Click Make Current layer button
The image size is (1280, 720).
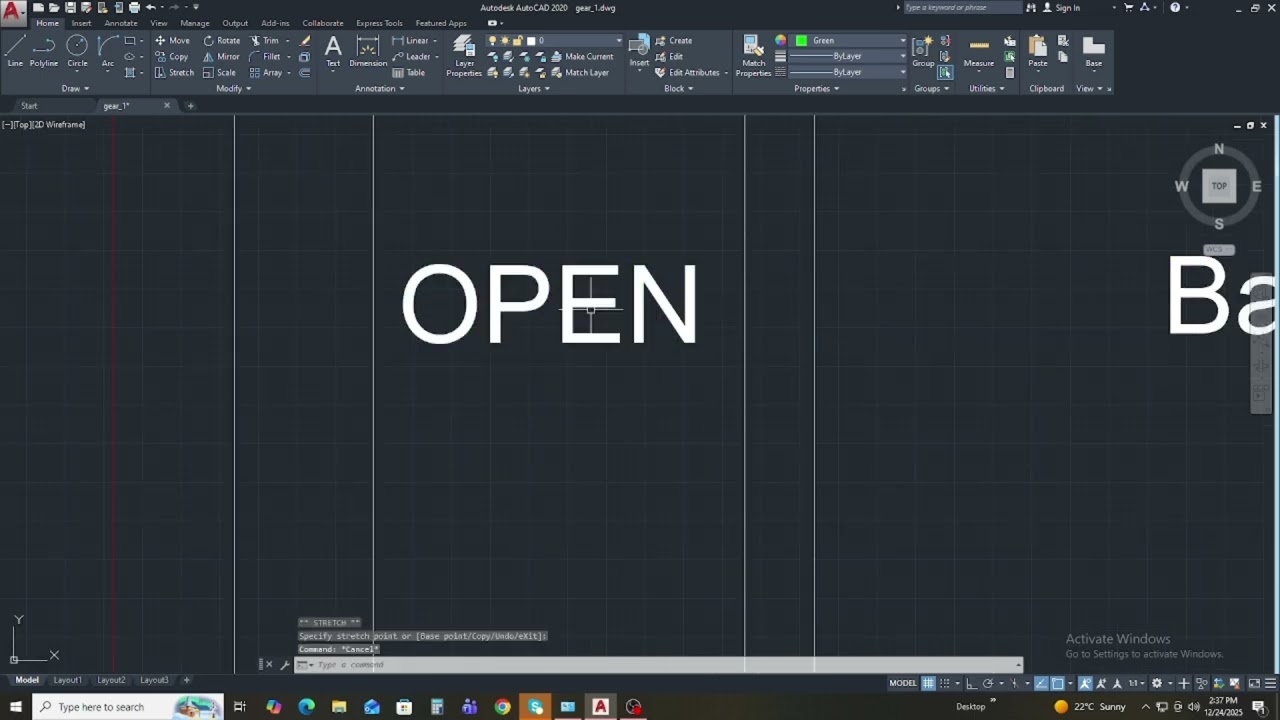point(581,57)
